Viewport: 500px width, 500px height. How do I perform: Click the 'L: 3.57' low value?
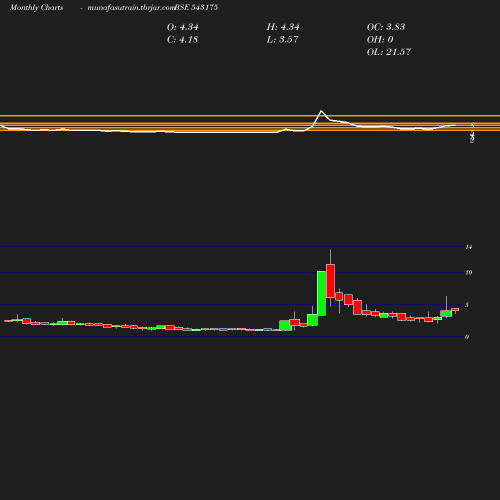click(x=282, y=40)
